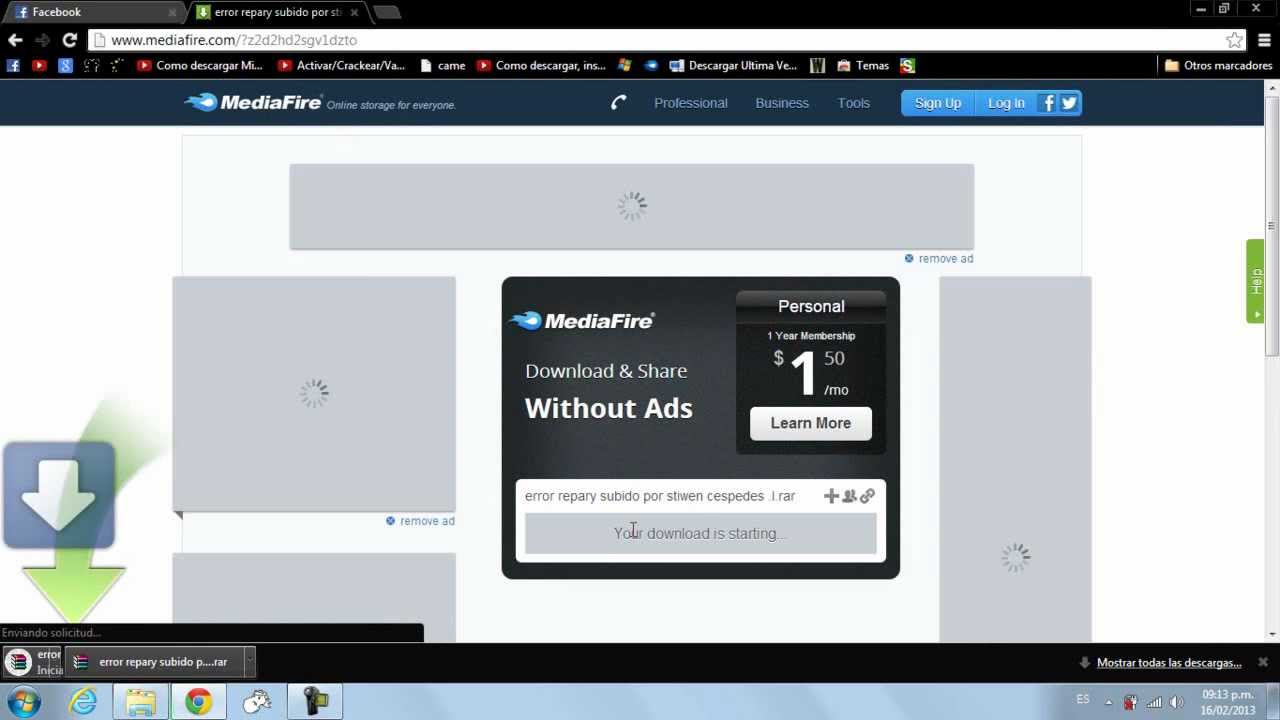This screenshot has width=1280, height=720.
Task: Open the 'Como descargar Mi...' bookmark
Action: (x=199, y=65)
